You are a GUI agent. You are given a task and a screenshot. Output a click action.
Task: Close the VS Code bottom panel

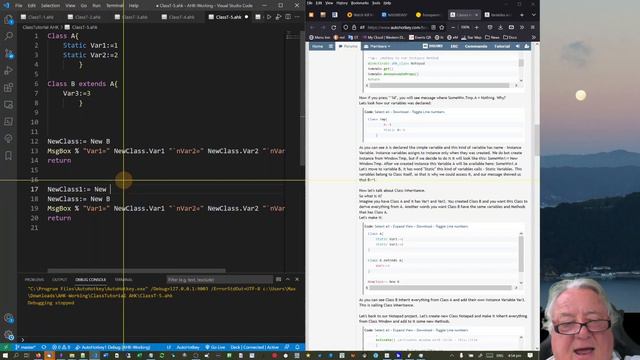[x=297, y=280]
